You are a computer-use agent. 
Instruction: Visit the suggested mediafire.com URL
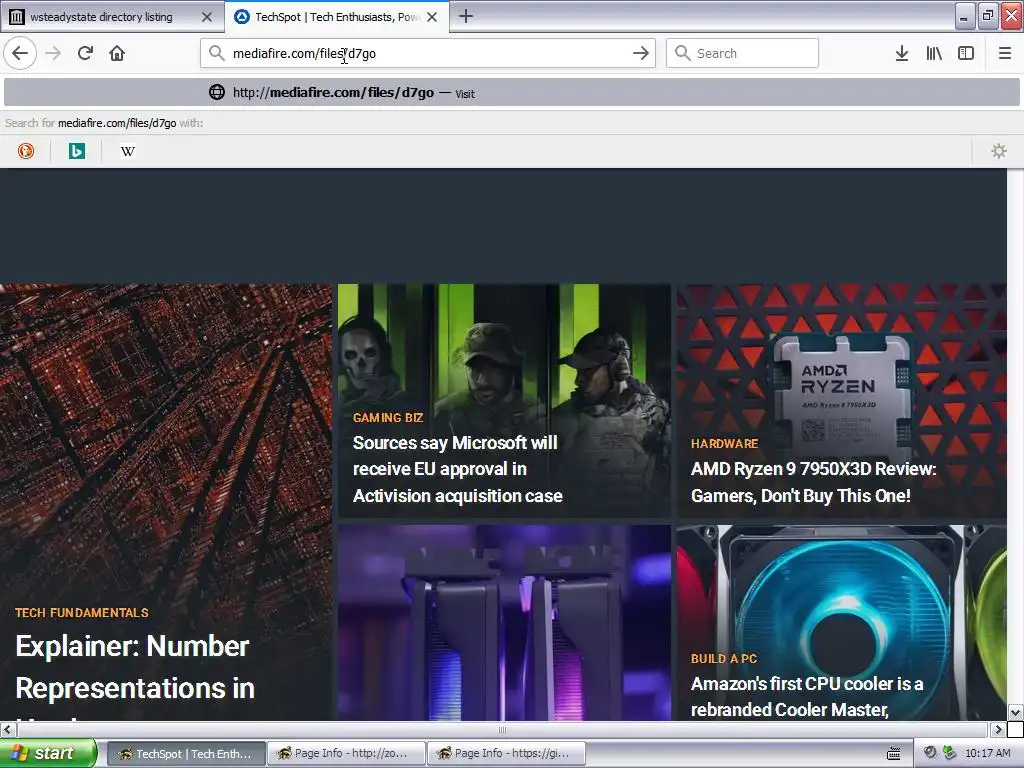click(x=511, y=92)
